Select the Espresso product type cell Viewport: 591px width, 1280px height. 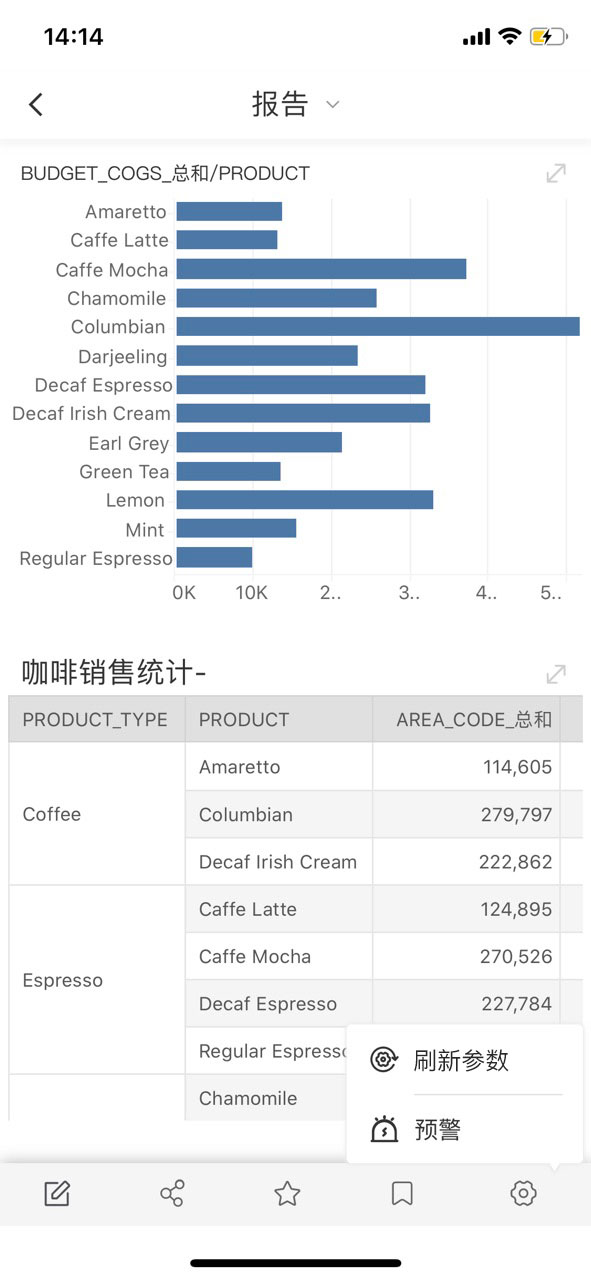[x=97, y=980]
